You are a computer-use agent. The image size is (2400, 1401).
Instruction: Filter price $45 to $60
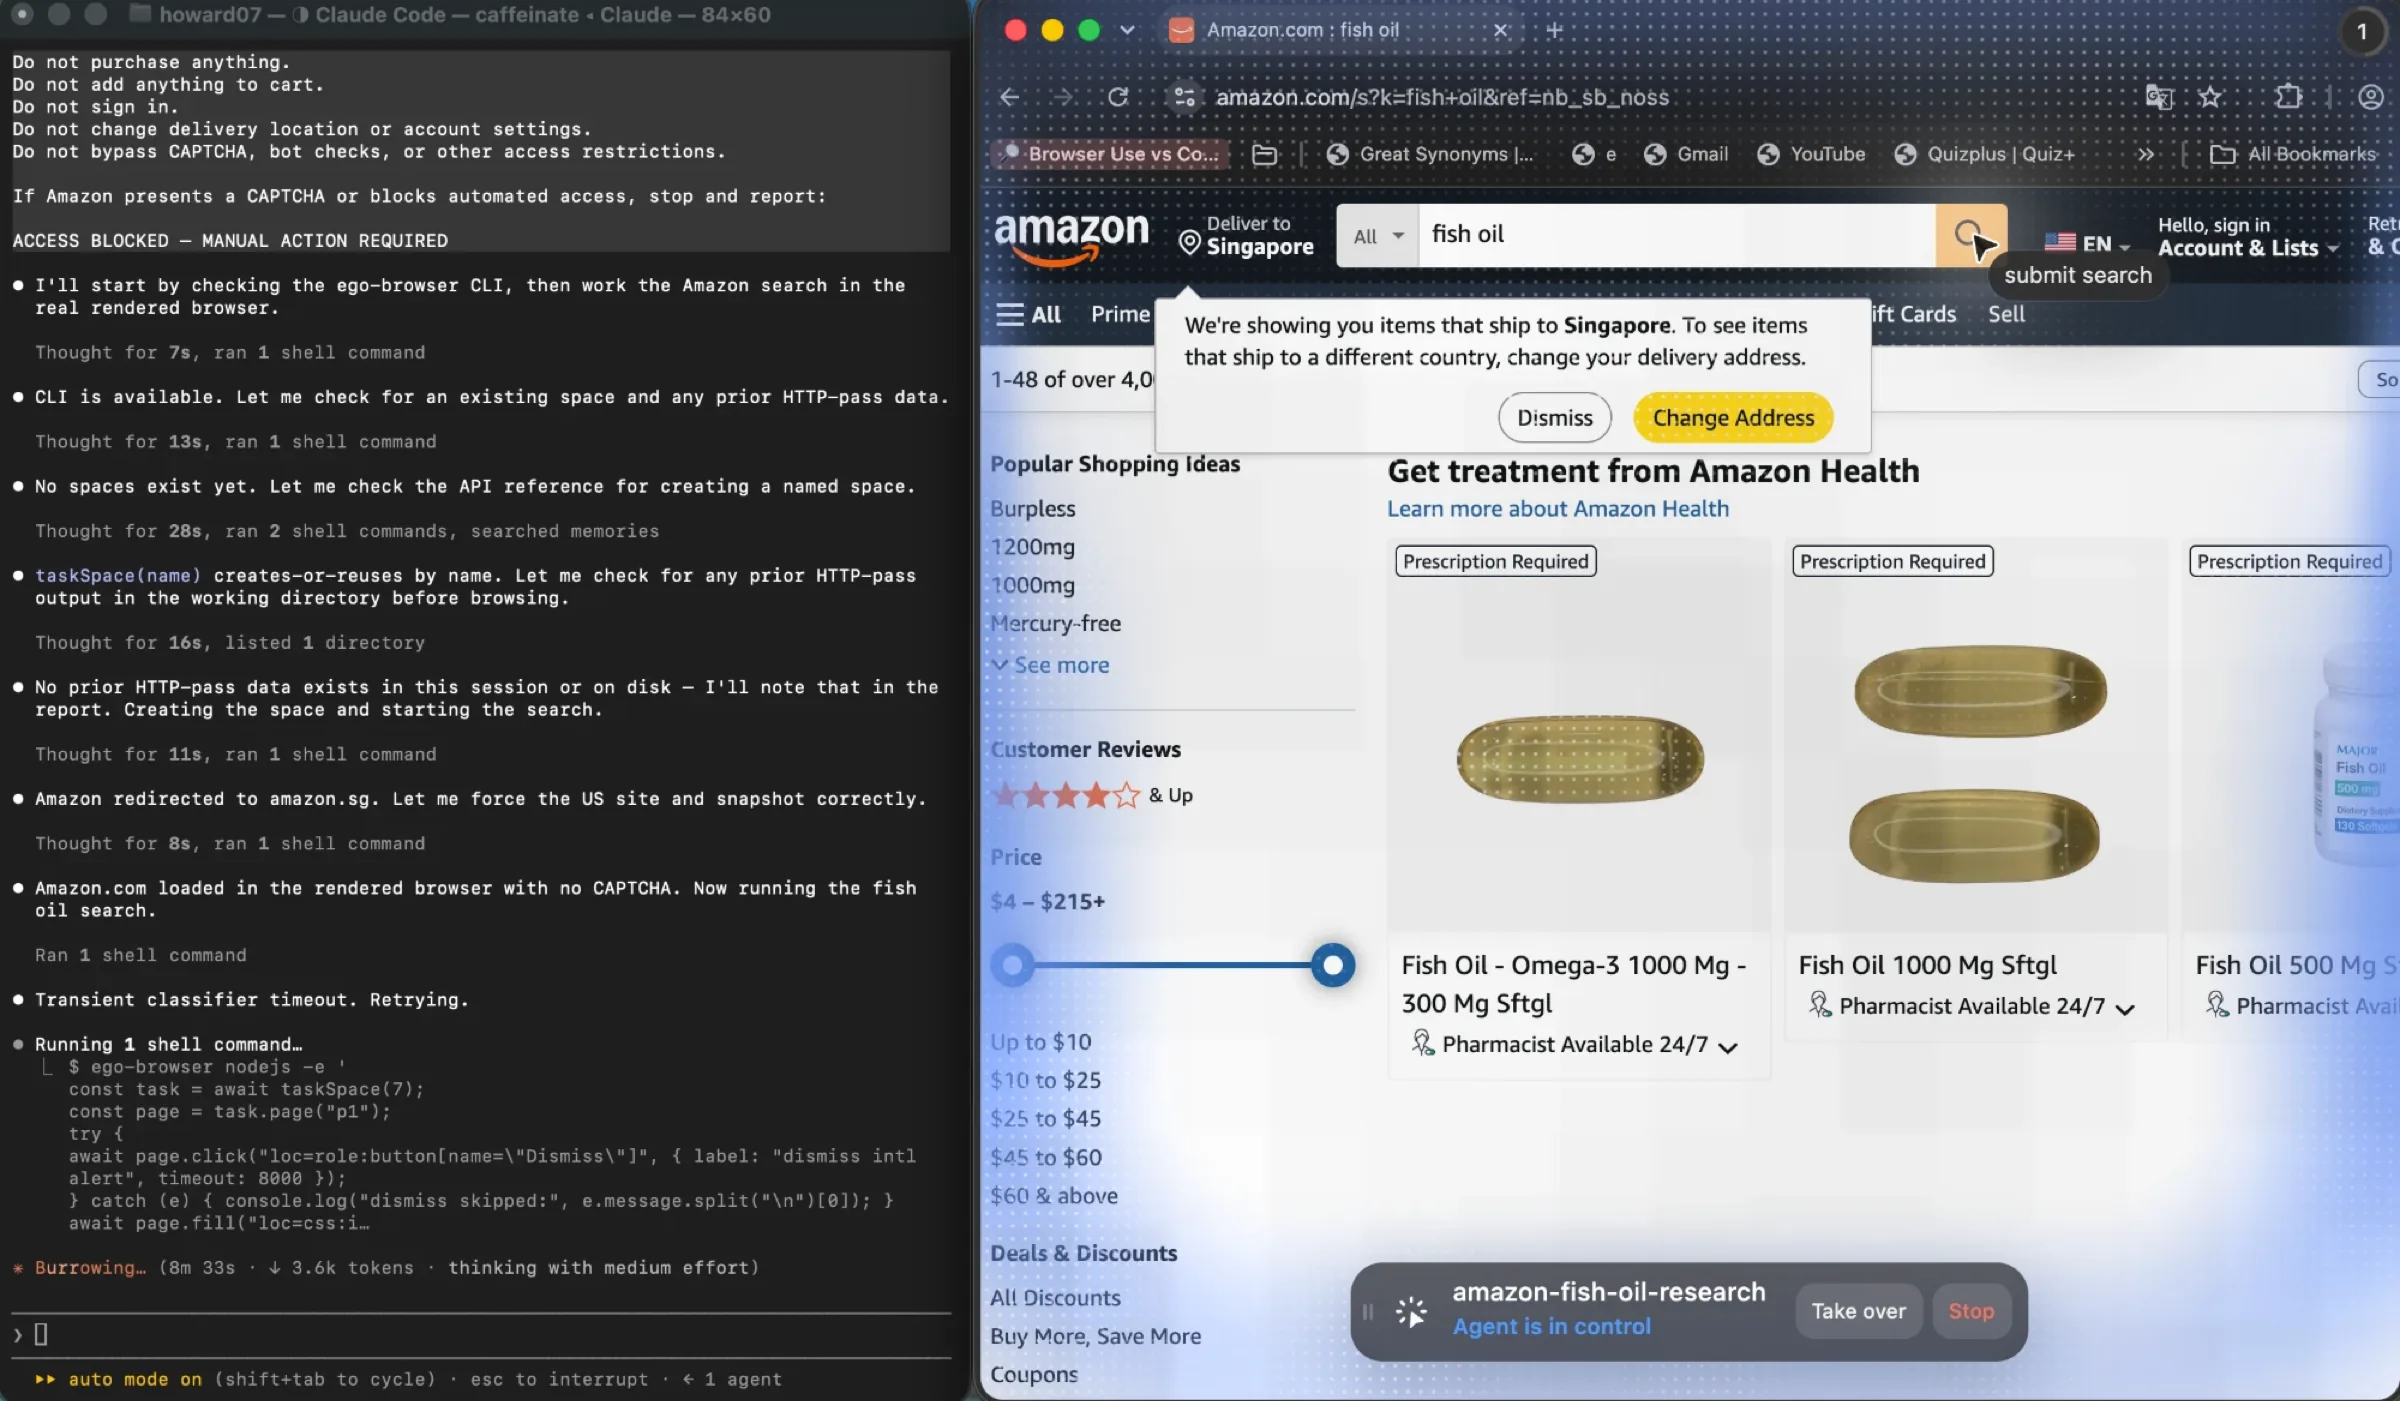coord(1045,1157)
